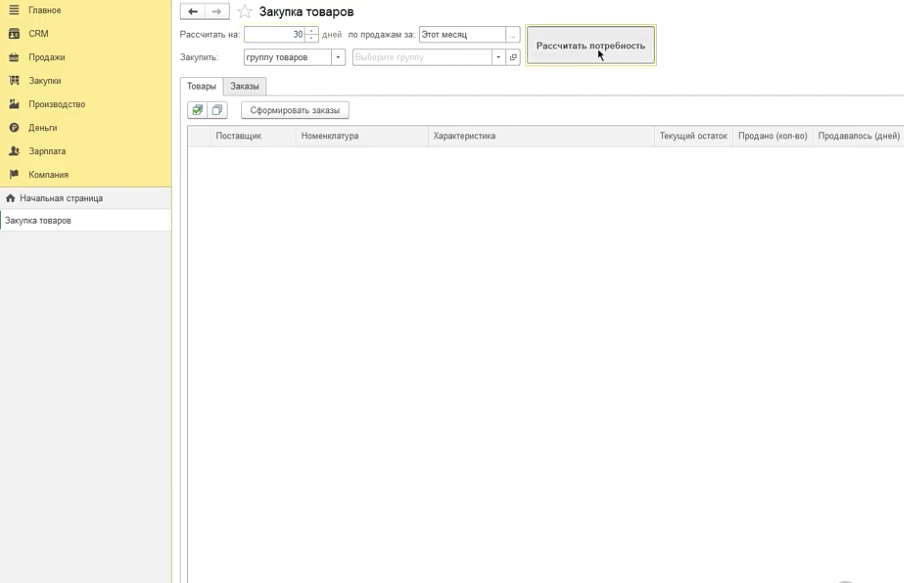Open the Деньги section
904x583 pixels.
click(x=42, y=128)
